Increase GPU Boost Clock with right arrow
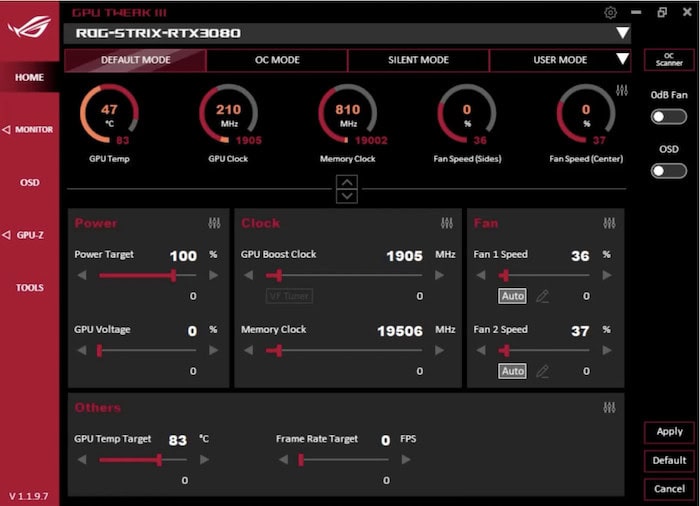 pos(439,275)
